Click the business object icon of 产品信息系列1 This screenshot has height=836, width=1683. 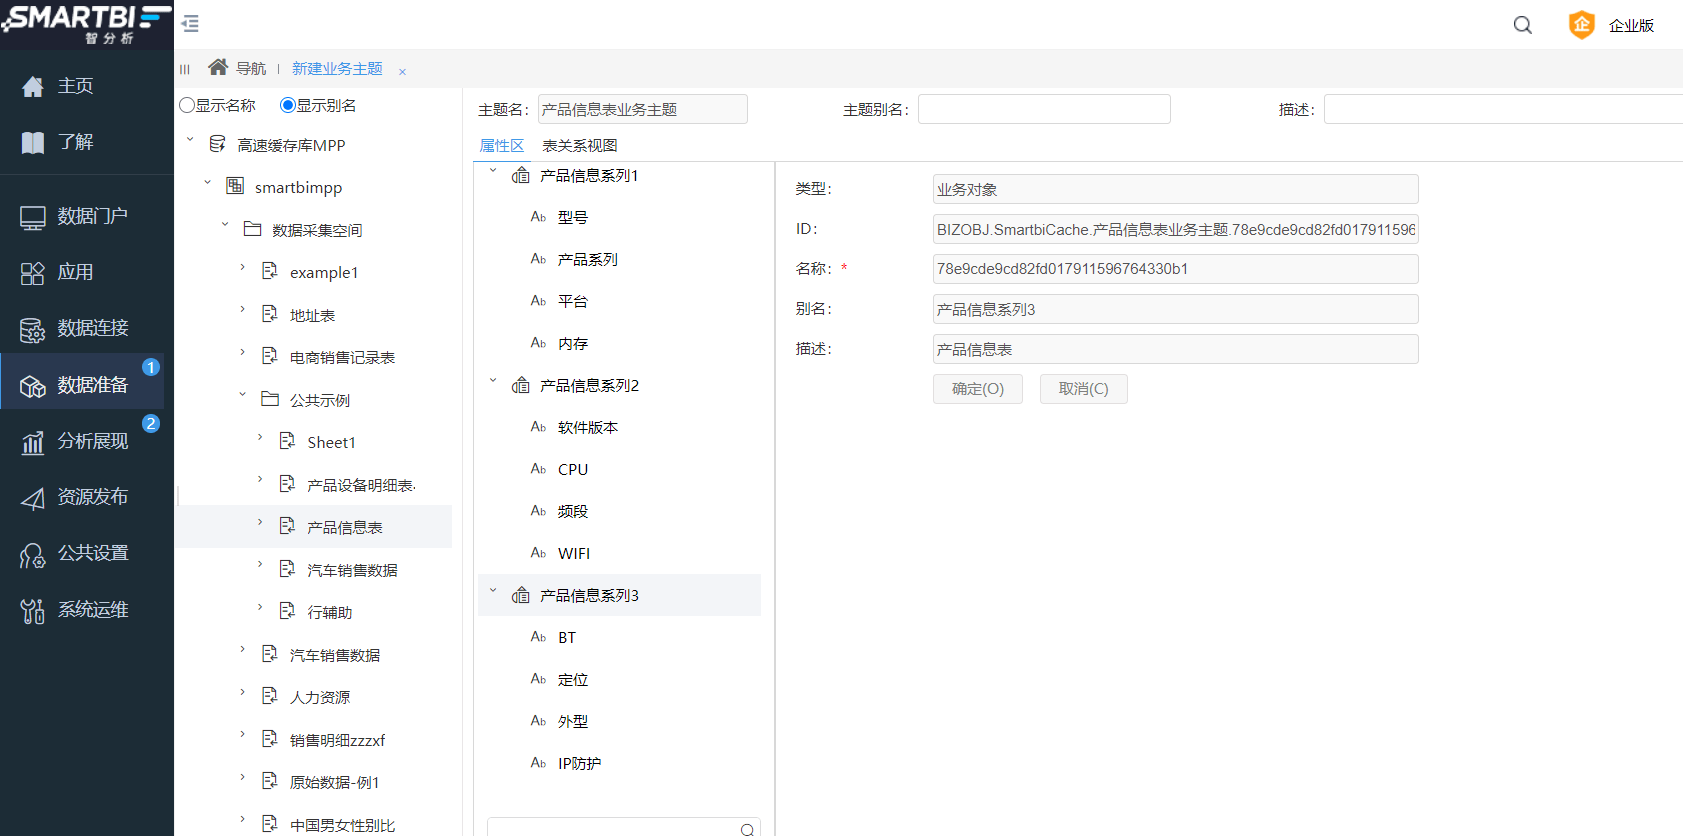(x=521, y=175)
